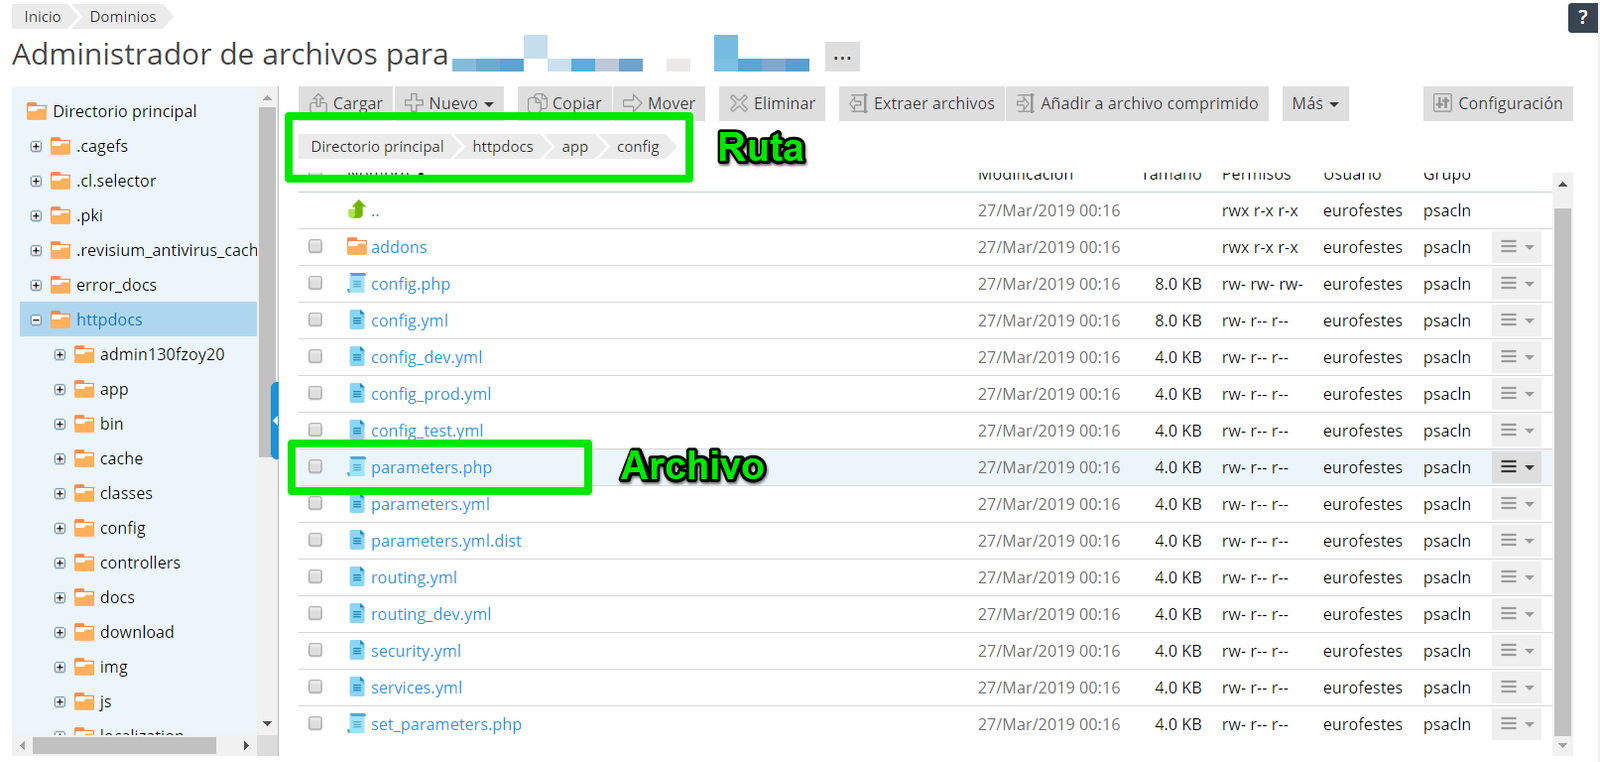
Task: Check the config_dev.yml row checkbox
Action: tap(315, 356)
